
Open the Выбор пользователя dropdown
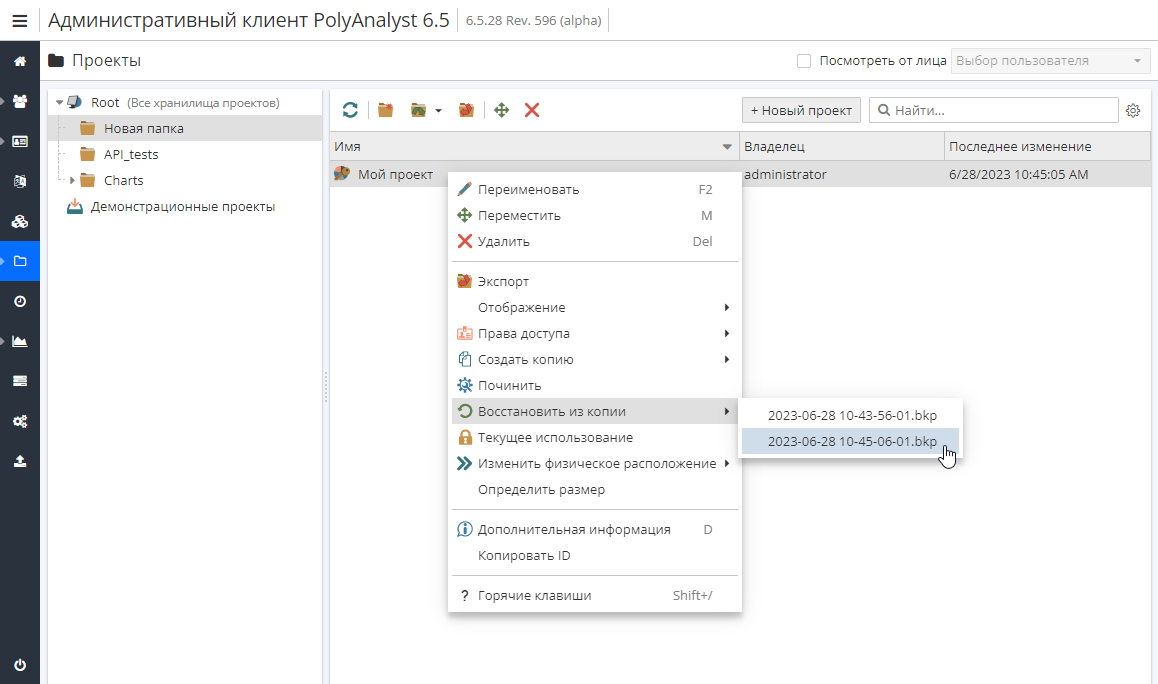click(1050, 61)
